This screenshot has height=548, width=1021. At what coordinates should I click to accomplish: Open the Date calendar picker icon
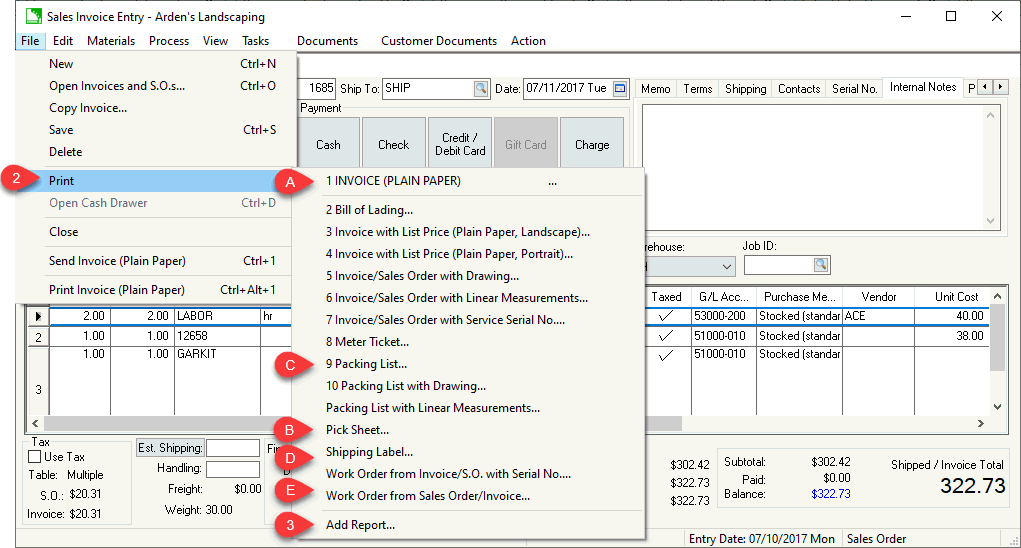pos(620,88)
